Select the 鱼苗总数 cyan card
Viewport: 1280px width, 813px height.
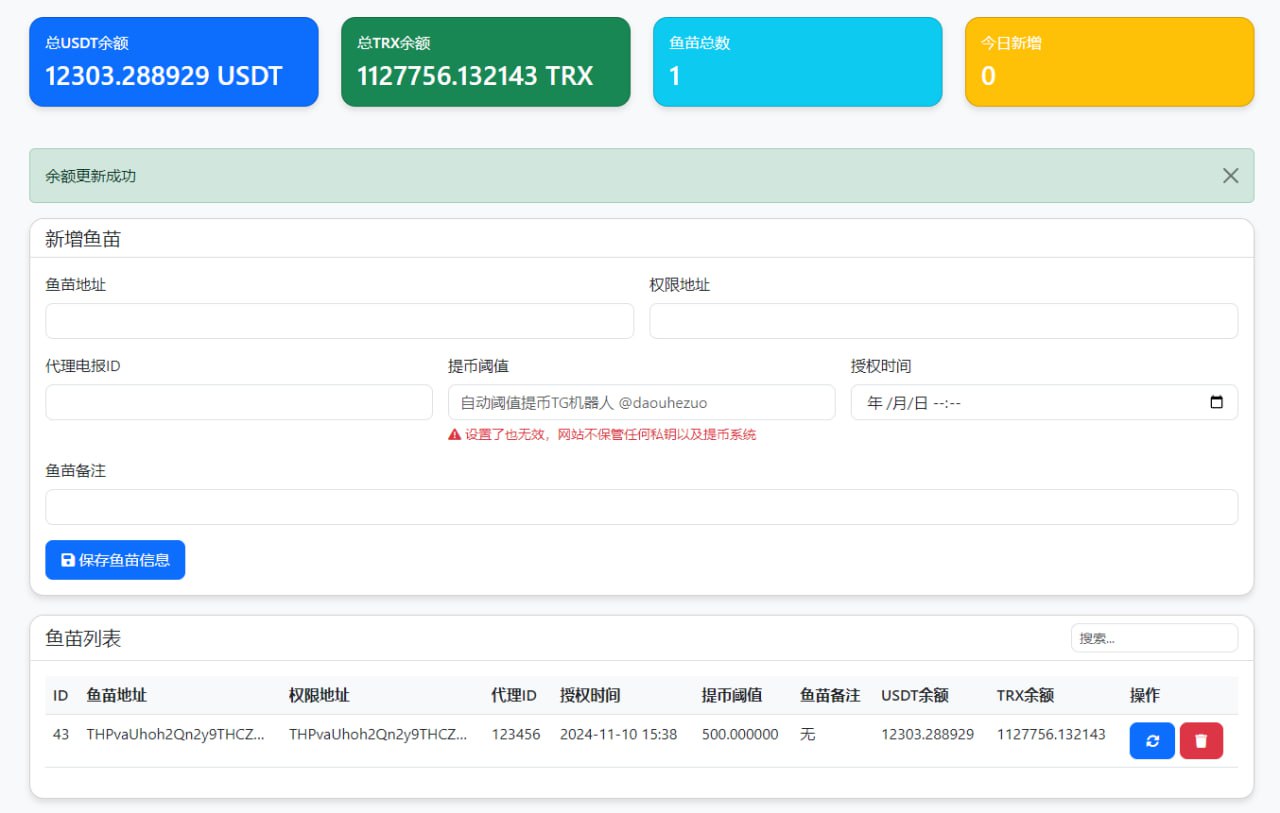(798, 62)
